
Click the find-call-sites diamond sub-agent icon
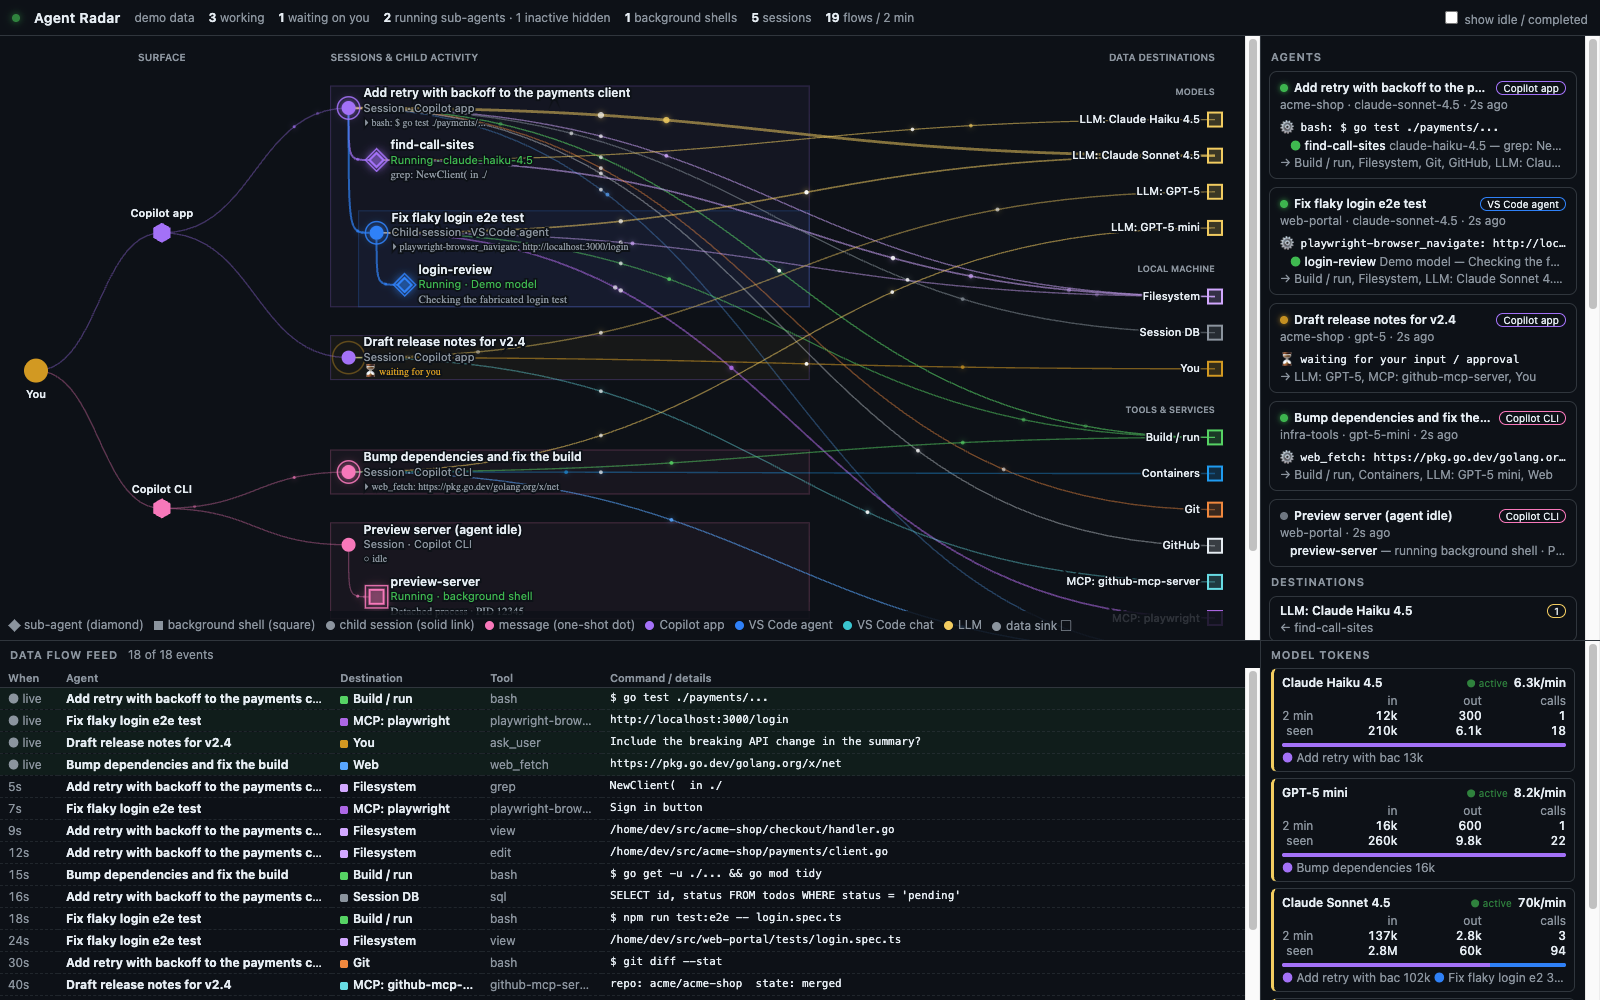click(376, 160)
